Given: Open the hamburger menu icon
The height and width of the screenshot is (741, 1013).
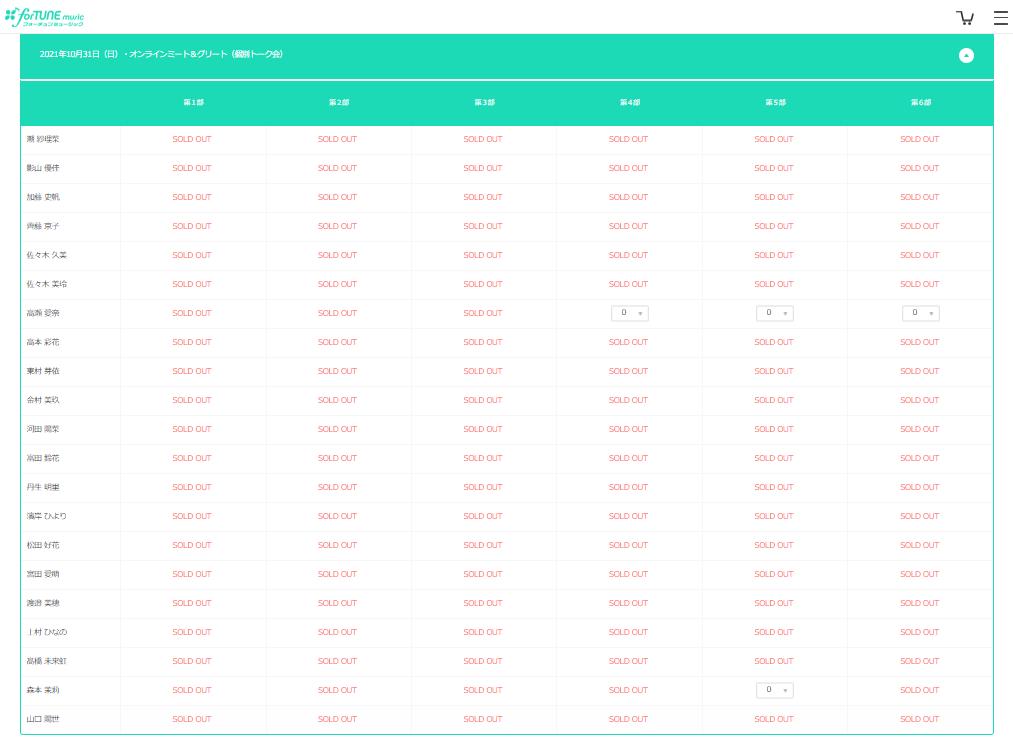Looking at the screenshot, I should pyautogui.click(x=1000, y=17).
